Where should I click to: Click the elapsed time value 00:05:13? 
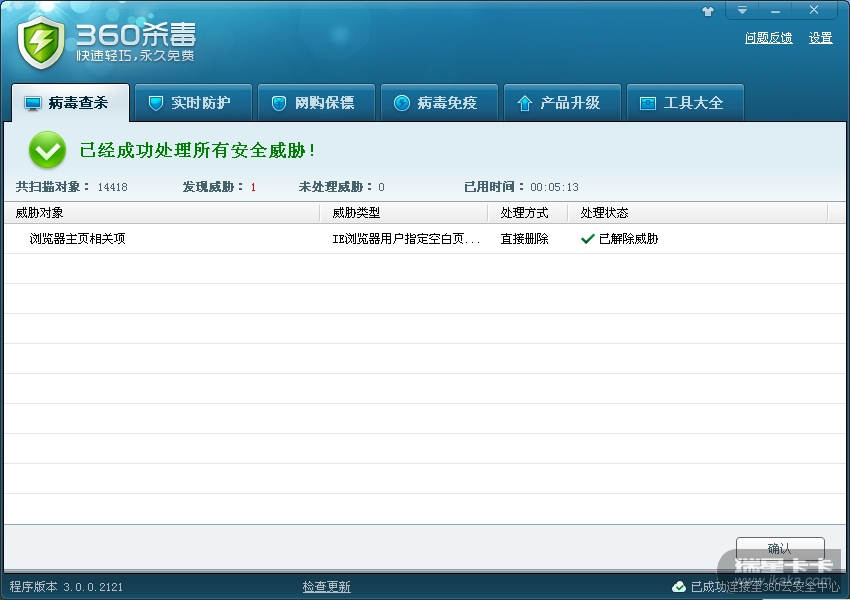point(554,187)
